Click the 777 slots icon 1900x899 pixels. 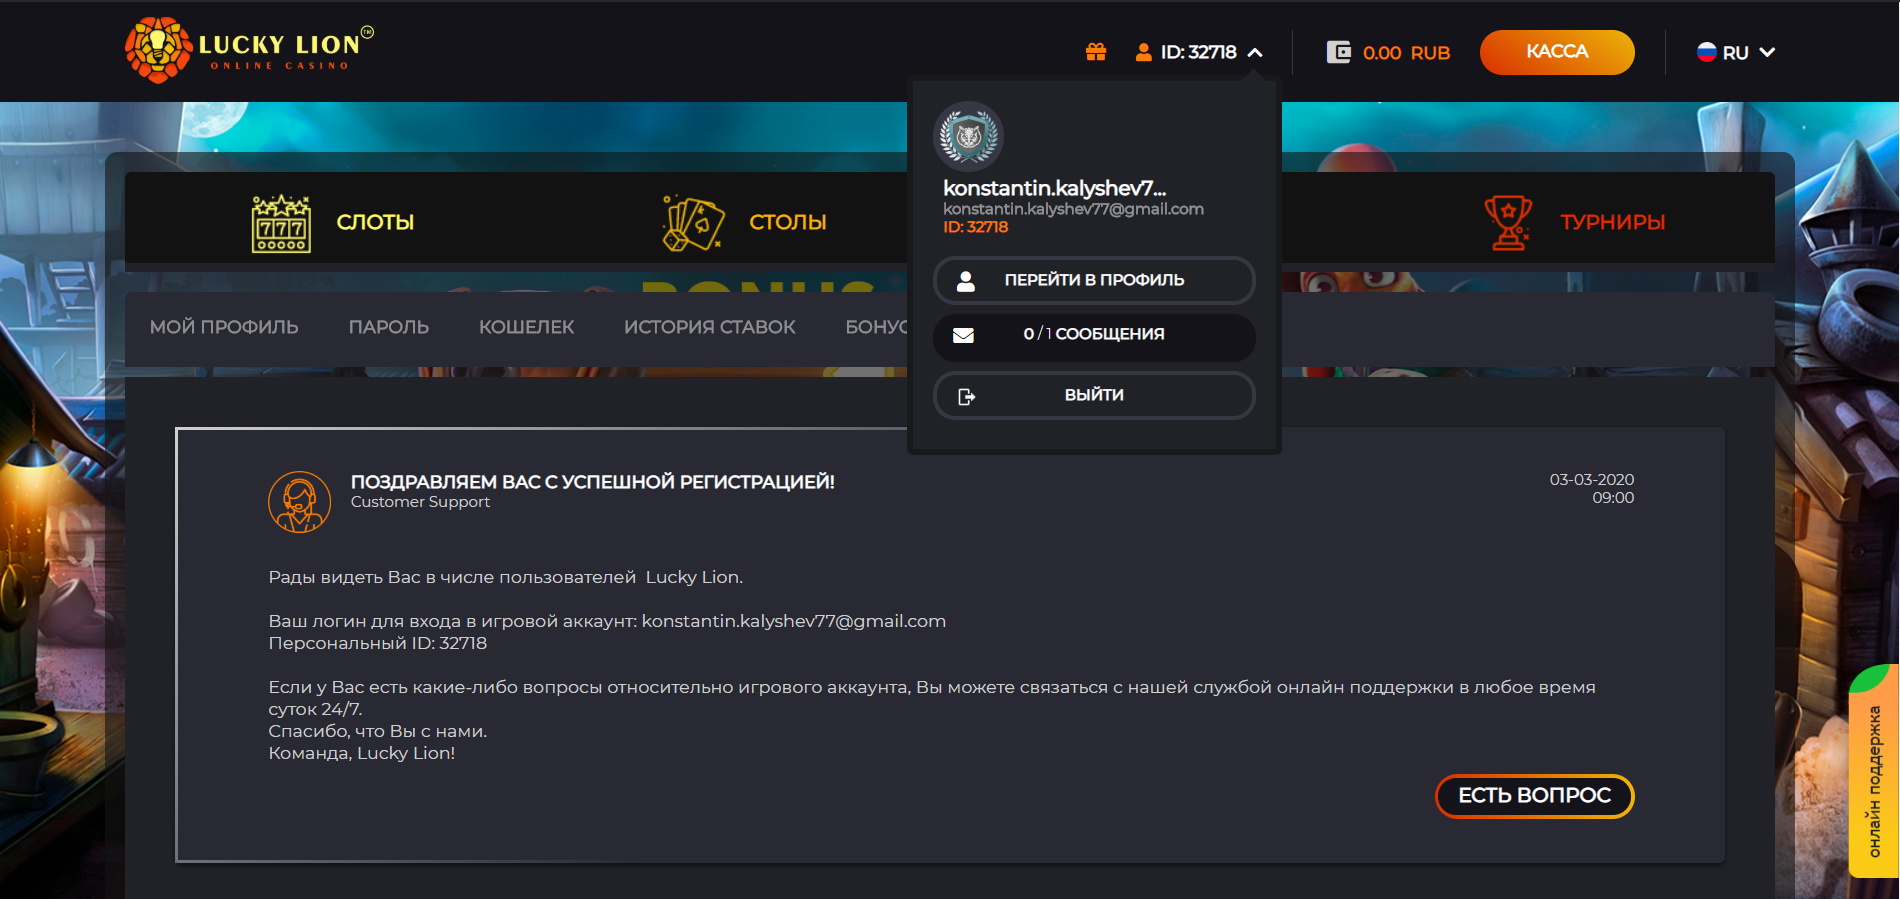(281, 223)
